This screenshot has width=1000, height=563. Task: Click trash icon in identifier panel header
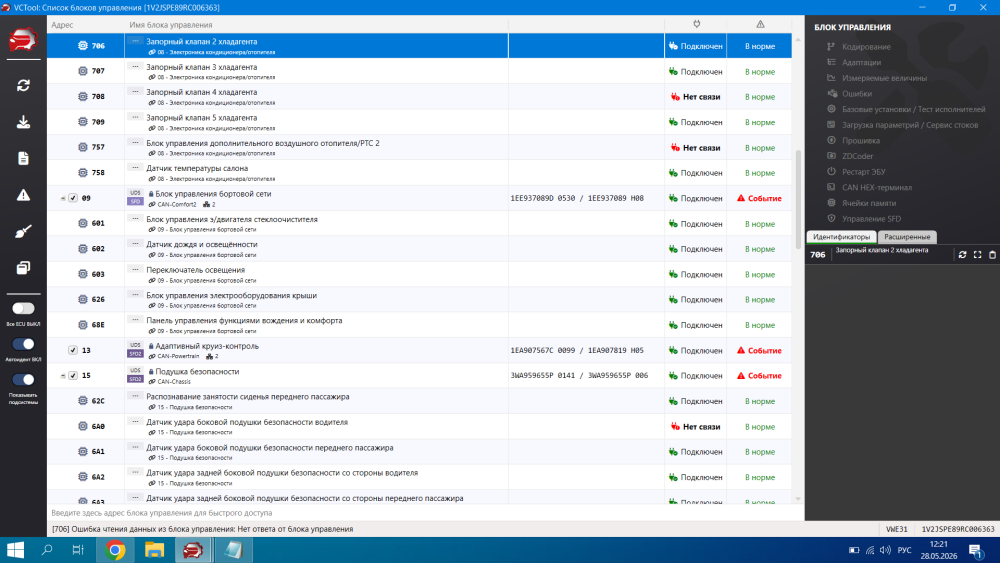click(x=992, y=254)
